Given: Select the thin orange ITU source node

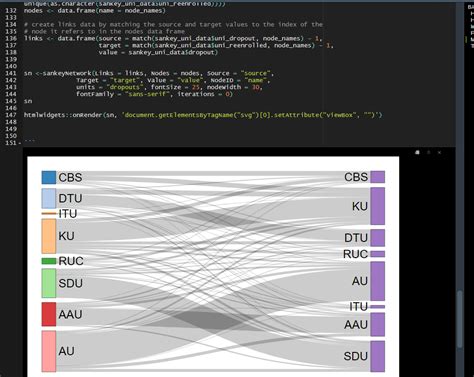Looking at the screenshot, I should tap(49, 213).
